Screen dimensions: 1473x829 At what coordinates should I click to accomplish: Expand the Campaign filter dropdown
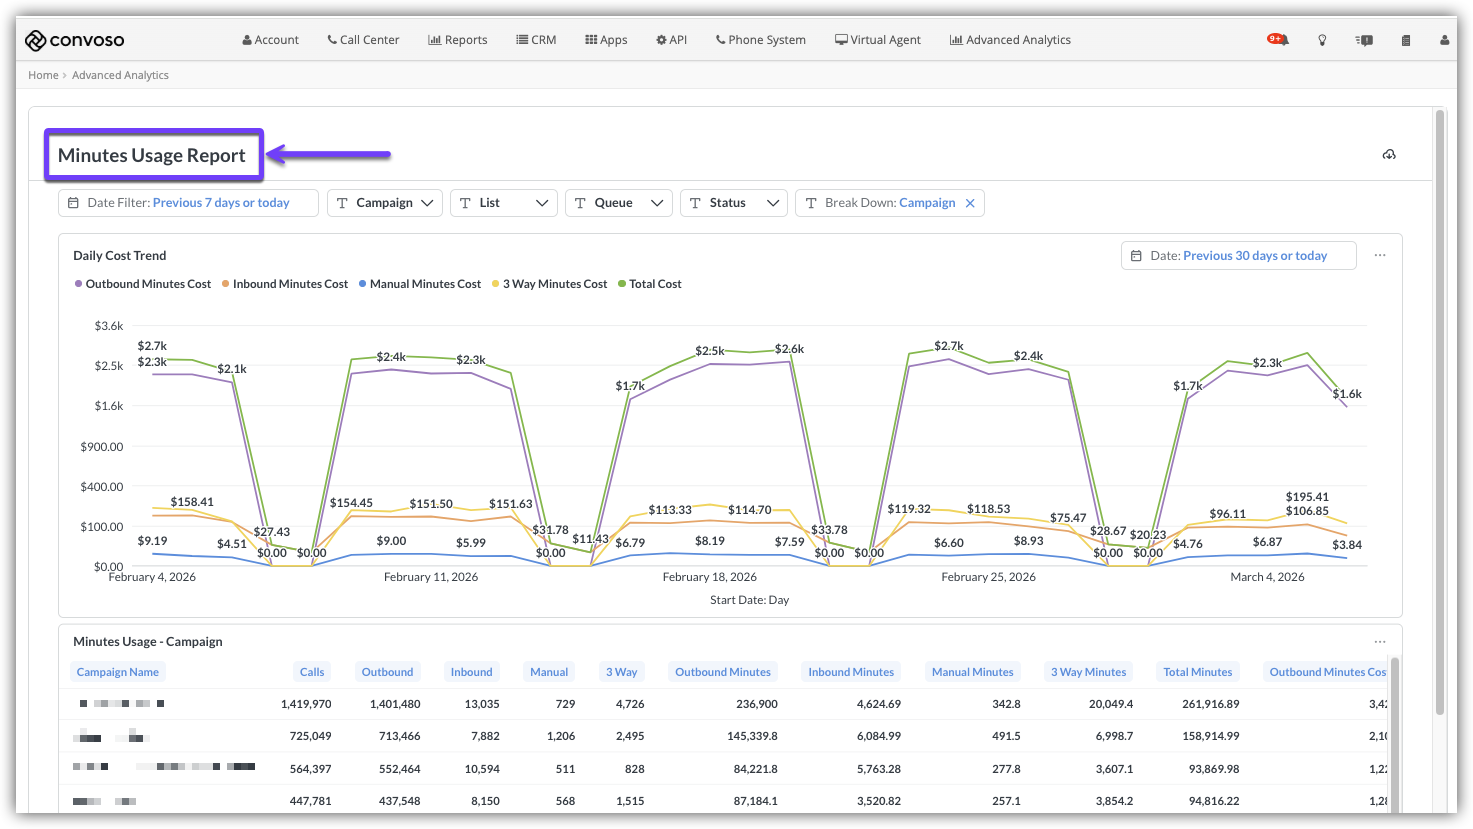385,203
